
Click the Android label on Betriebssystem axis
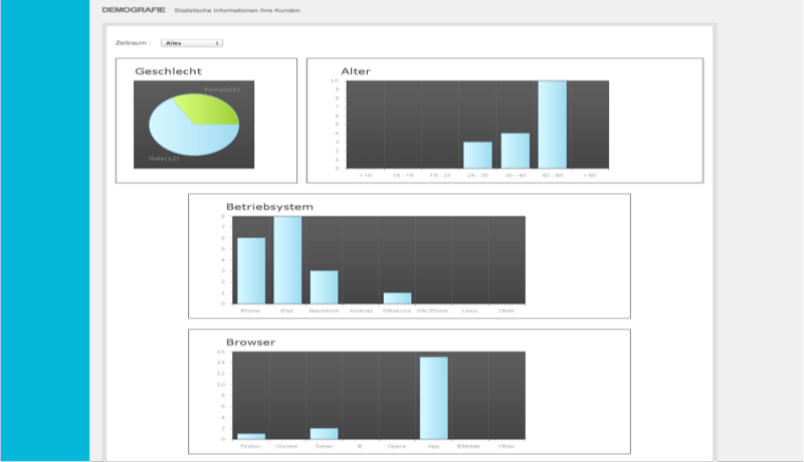tap(361, 311)
